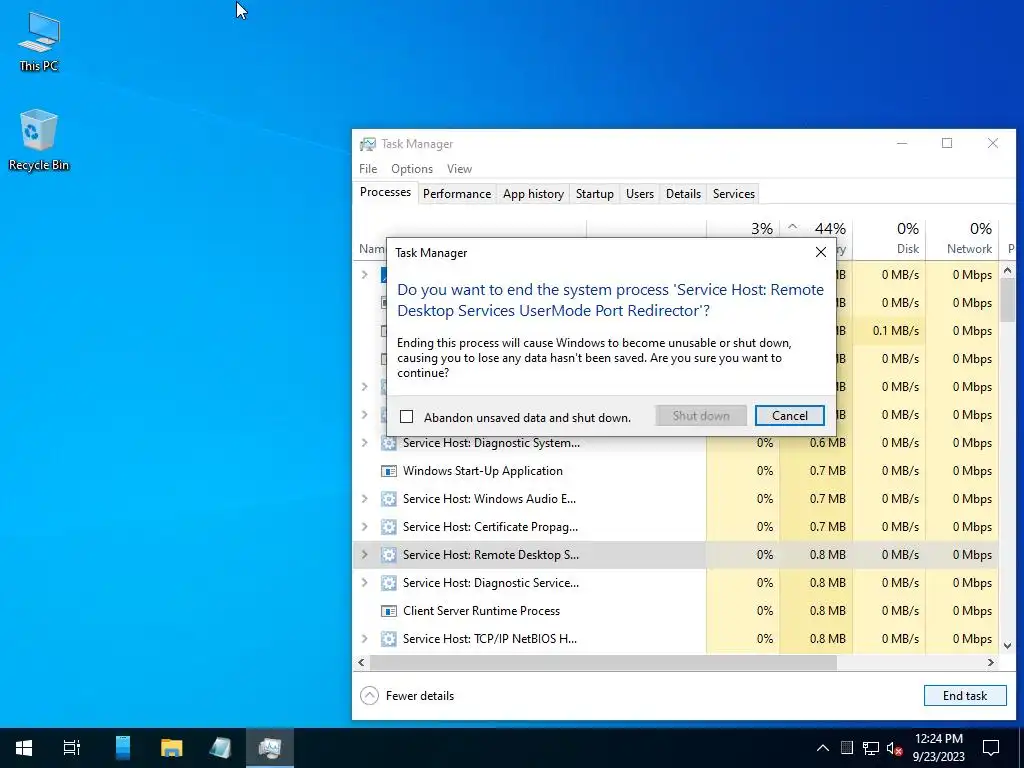Click gear icon of Windows Audio service host
1024x768 pixels.
(x=389, y=499)
